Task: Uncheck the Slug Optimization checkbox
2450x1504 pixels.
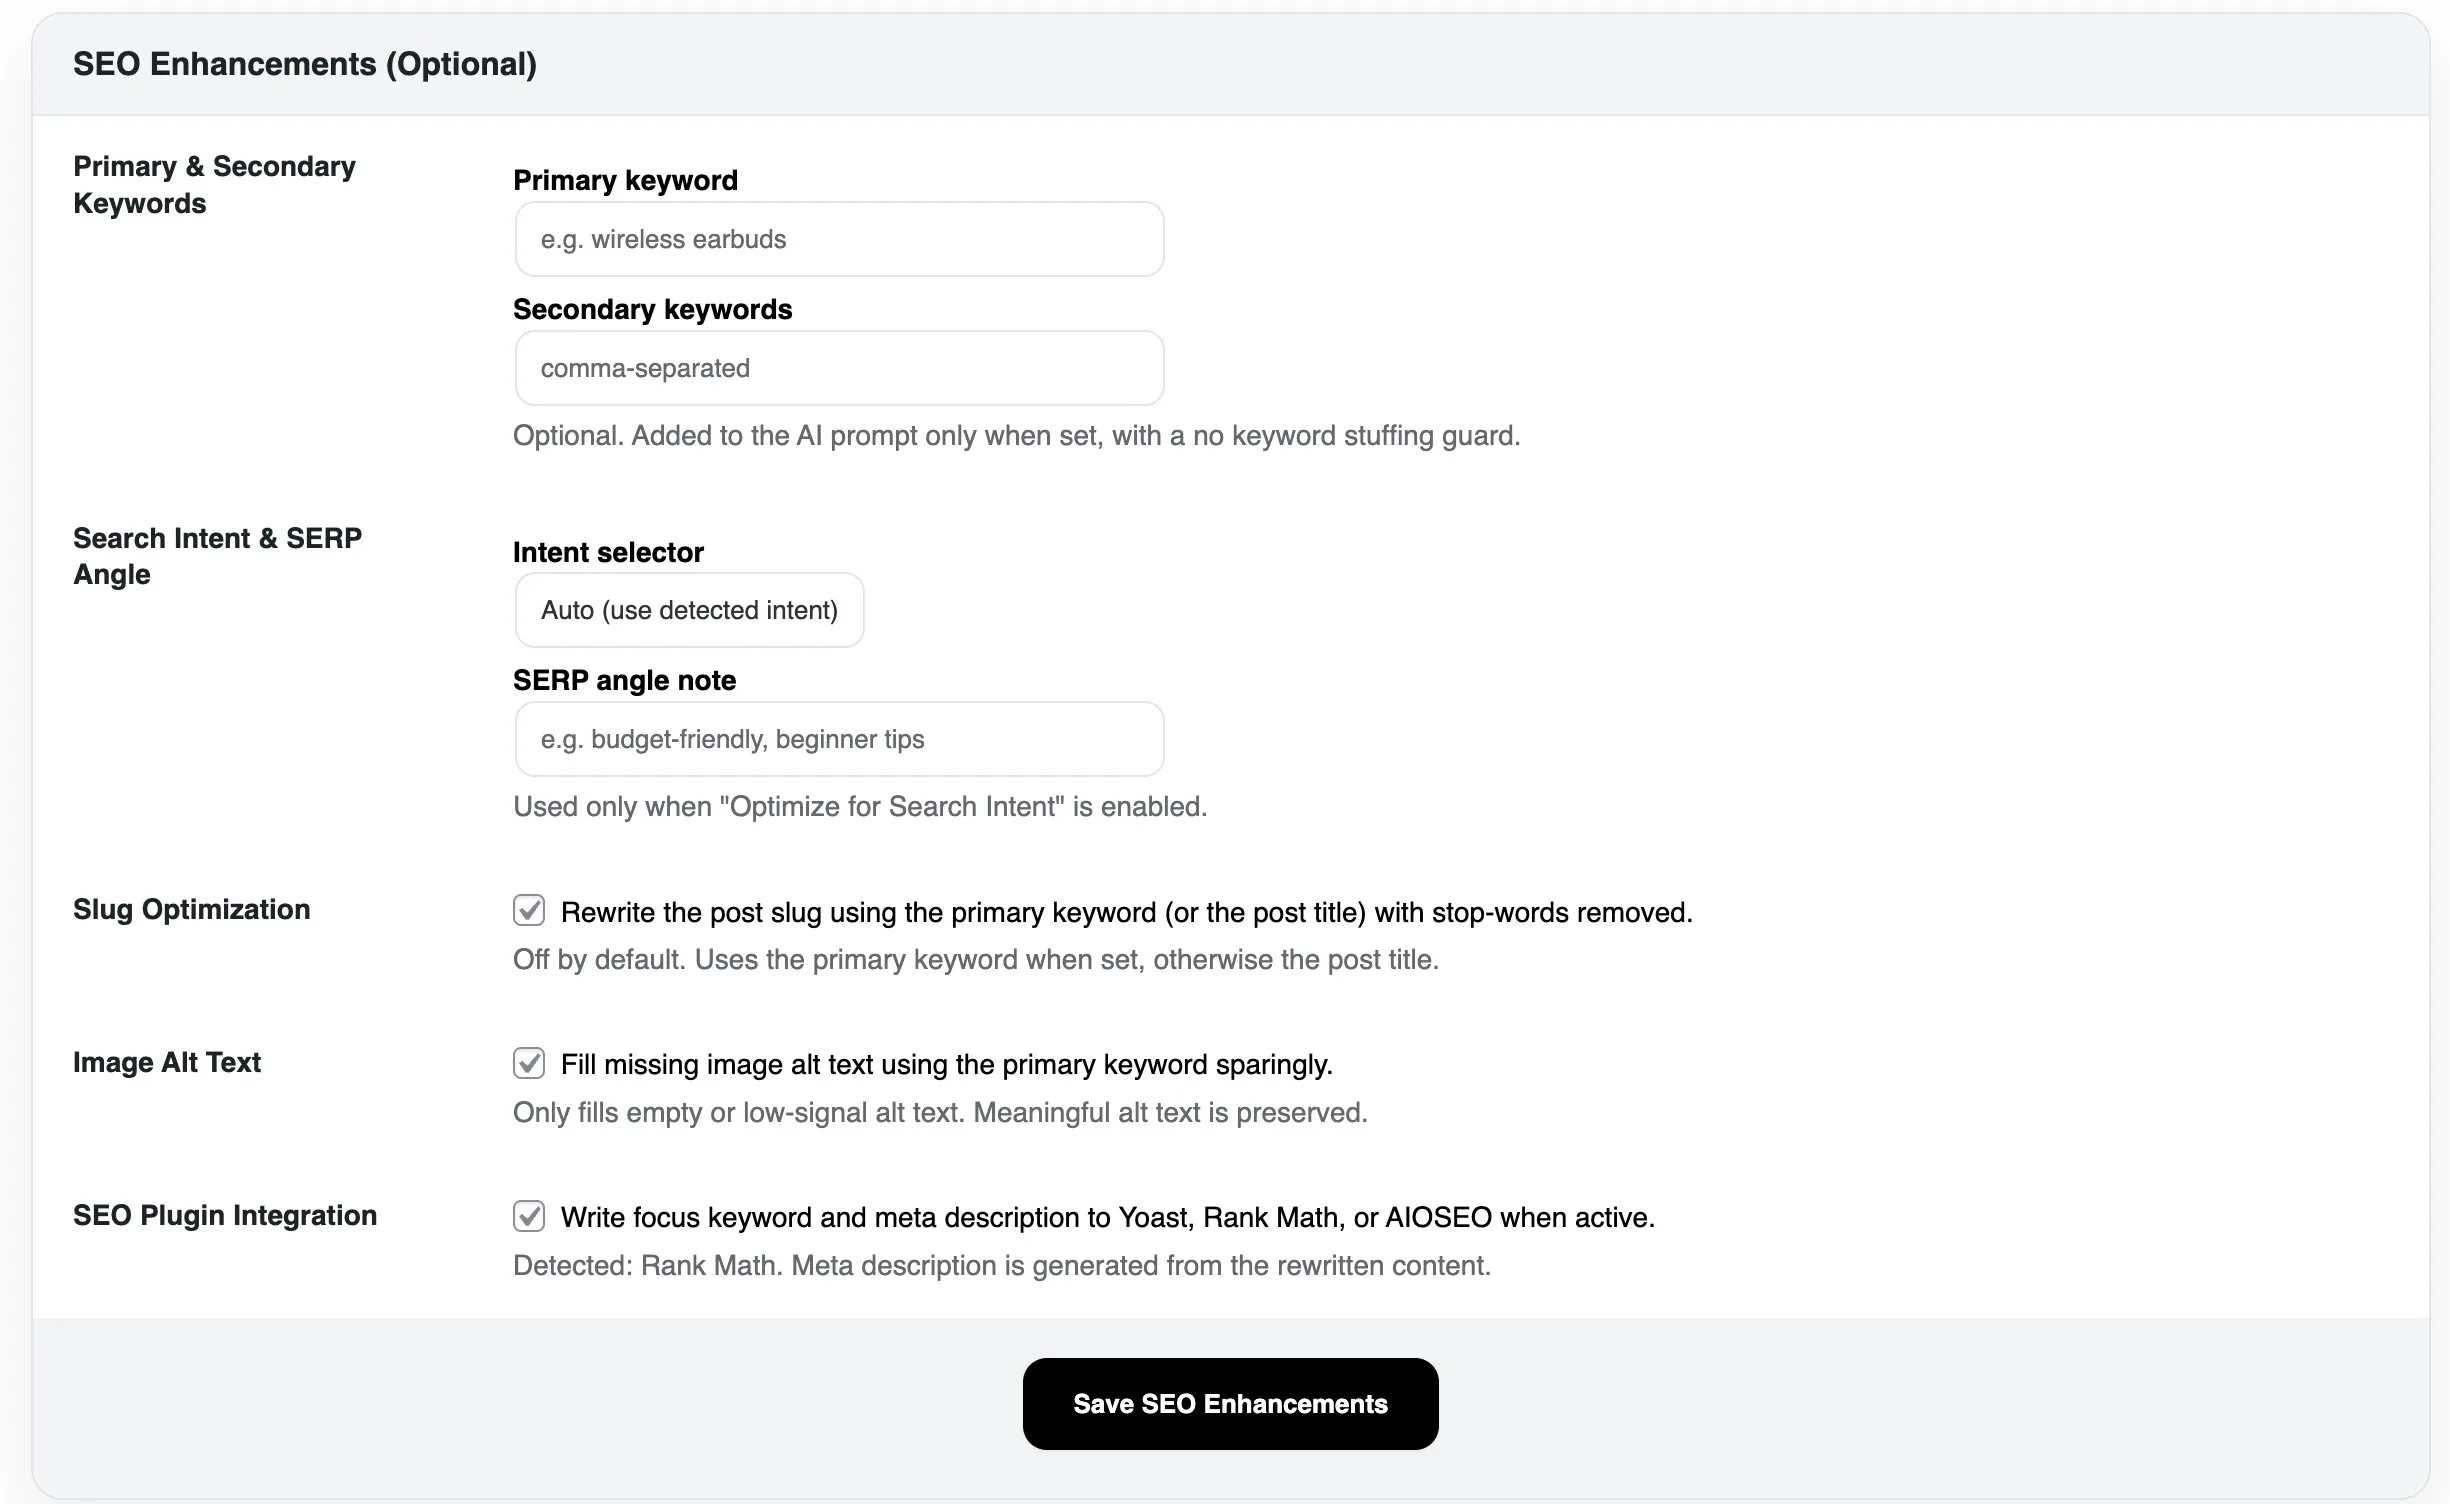Action: (529, 910)
